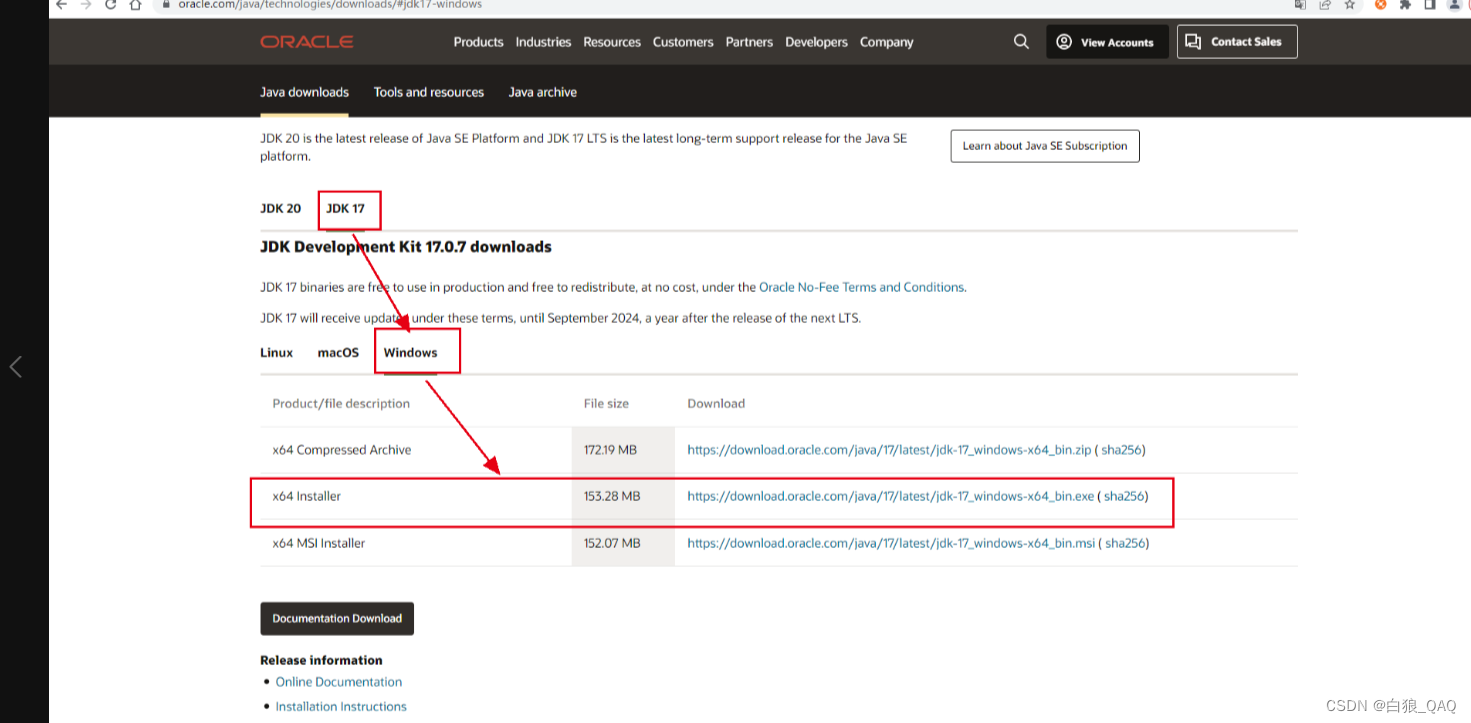Click the 153.28 MB file size
The width and height of the screenshot is (1471, 723).
point(612,496)
